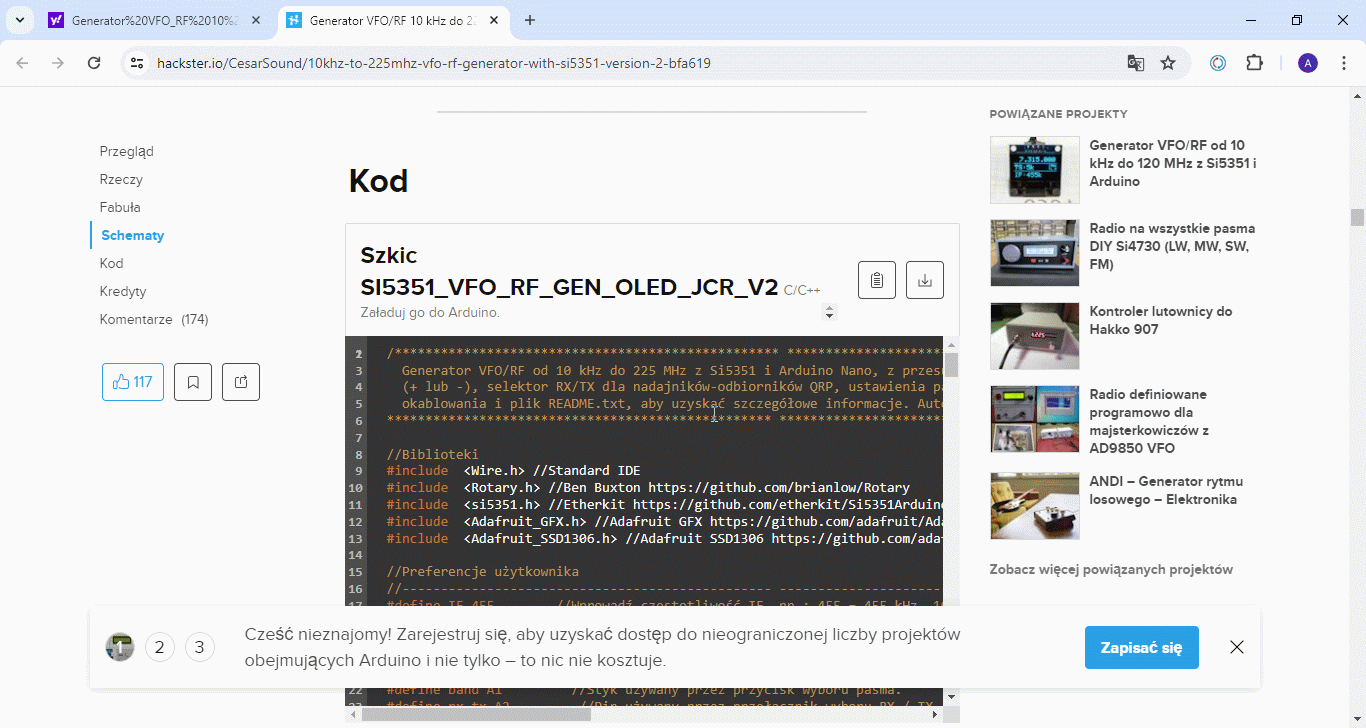Like the project with thumbs-up 117
The height and width of the screenshot is (728, 1366).
[133, 382]
